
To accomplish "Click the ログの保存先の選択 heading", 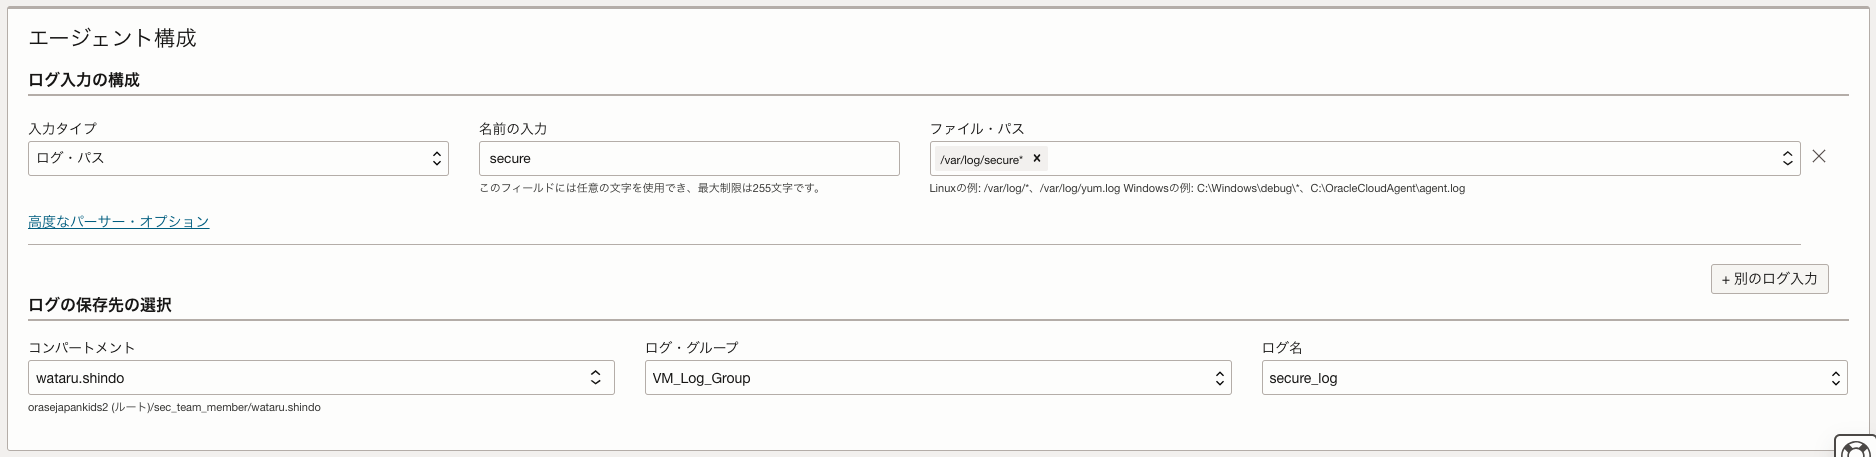I will pyautogui.click(x=100, y=305).
